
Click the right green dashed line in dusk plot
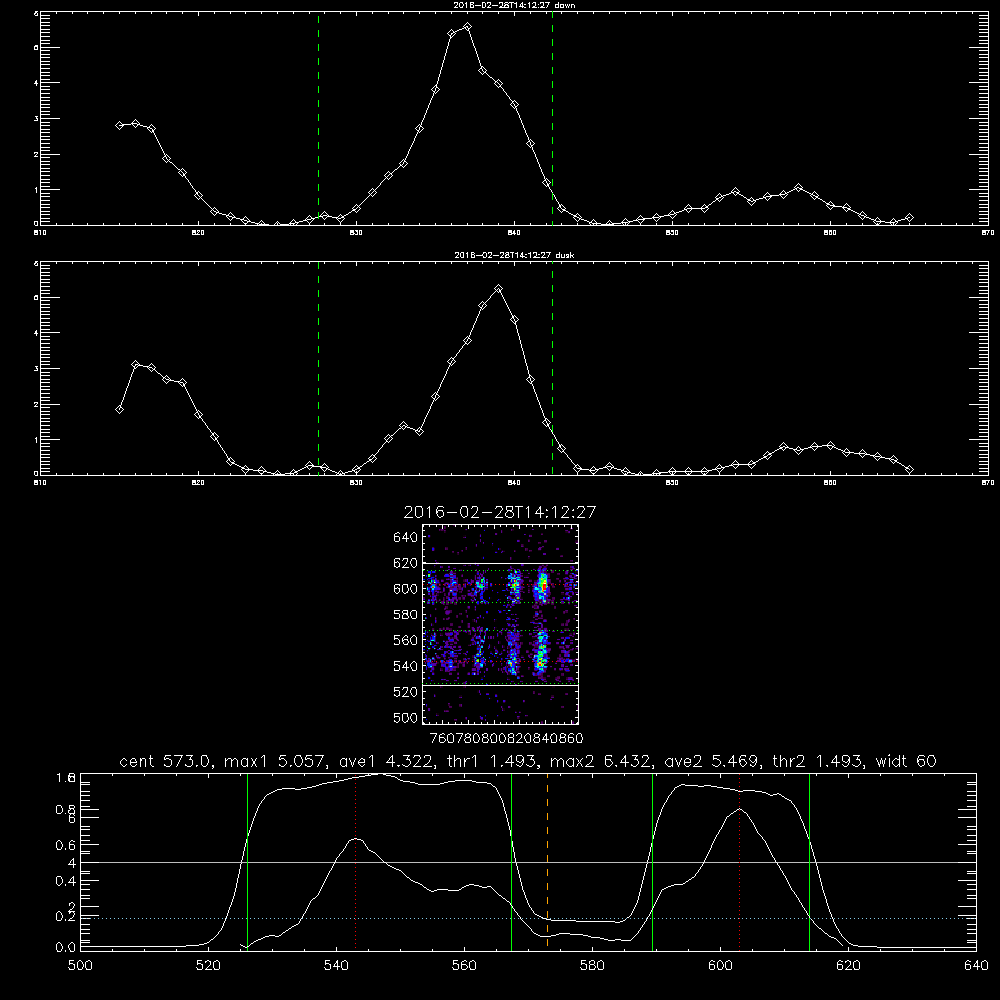point(552,368)
